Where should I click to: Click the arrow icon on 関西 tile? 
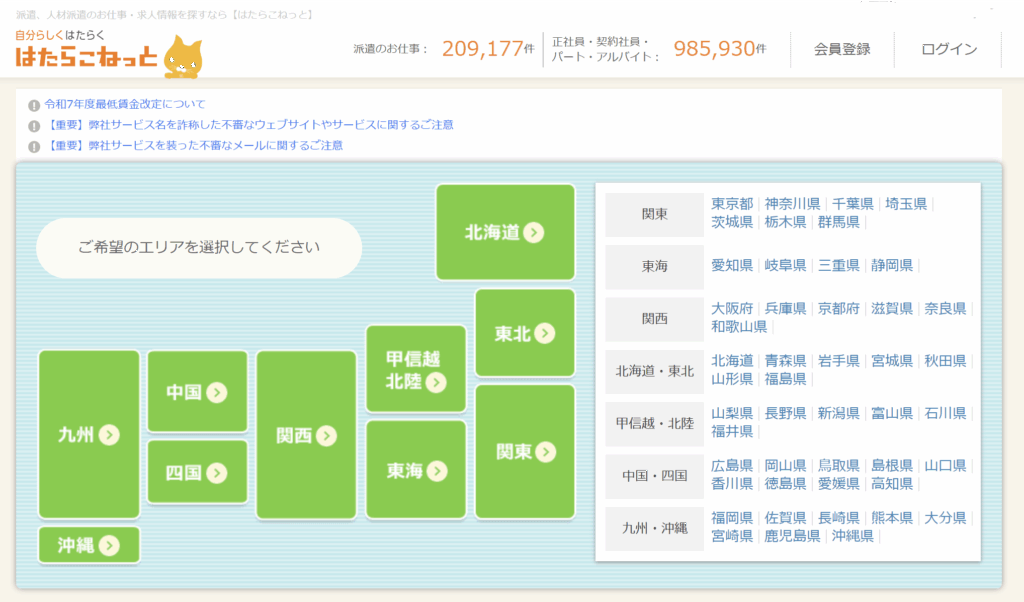tap(326, 436)
